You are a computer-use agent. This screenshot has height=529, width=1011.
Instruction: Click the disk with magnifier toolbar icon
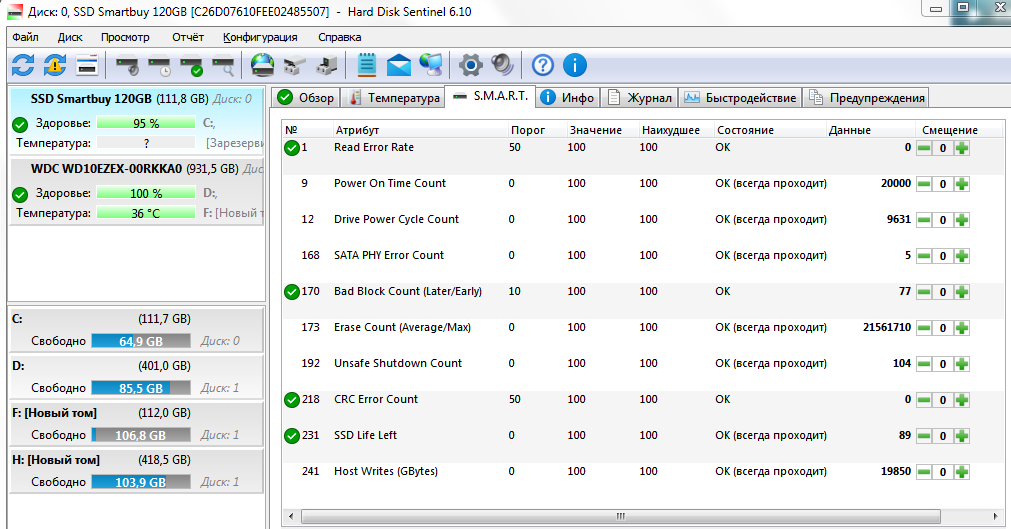tap(223, 66)
